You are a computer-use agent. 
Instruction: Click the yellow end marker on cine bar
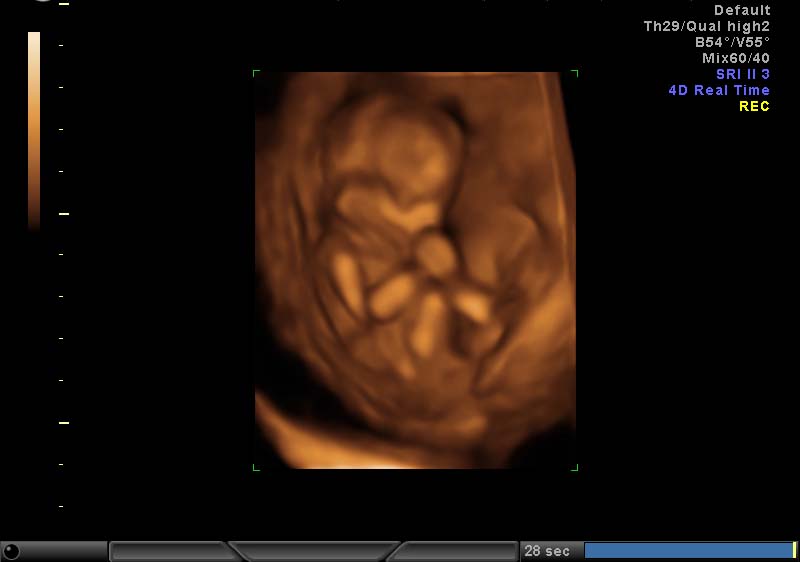(x=794, y=551)
